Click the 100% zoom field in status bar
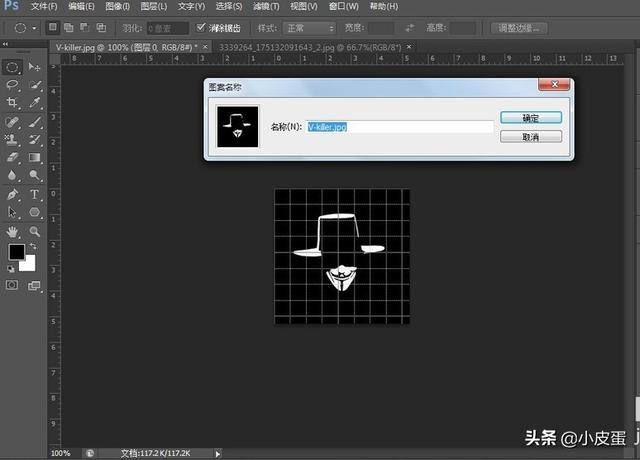Viewport: 640px width, 460px height. pos(60,453)
